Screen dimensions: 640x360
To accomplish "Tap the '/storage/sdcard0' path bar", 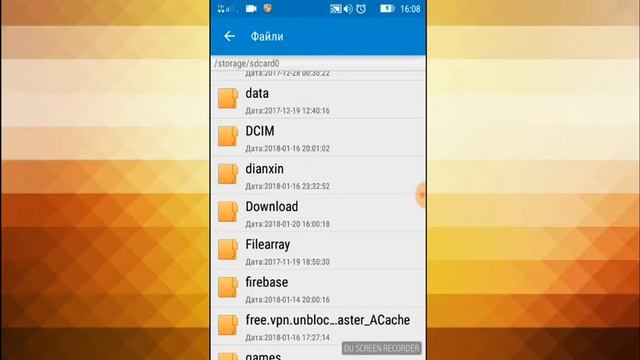I will tap(318, 63).
